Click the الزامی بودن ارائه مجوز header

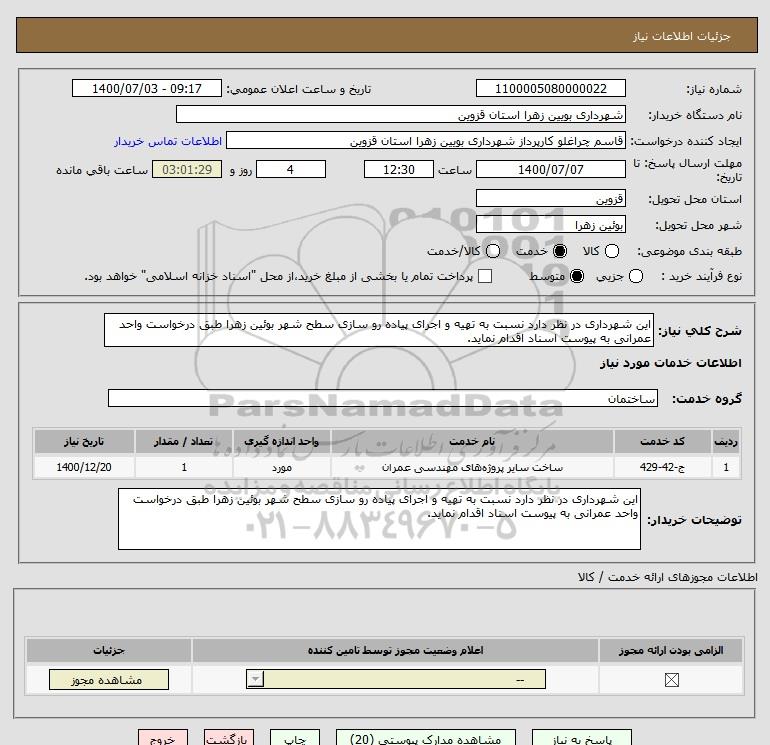(671, 650)
